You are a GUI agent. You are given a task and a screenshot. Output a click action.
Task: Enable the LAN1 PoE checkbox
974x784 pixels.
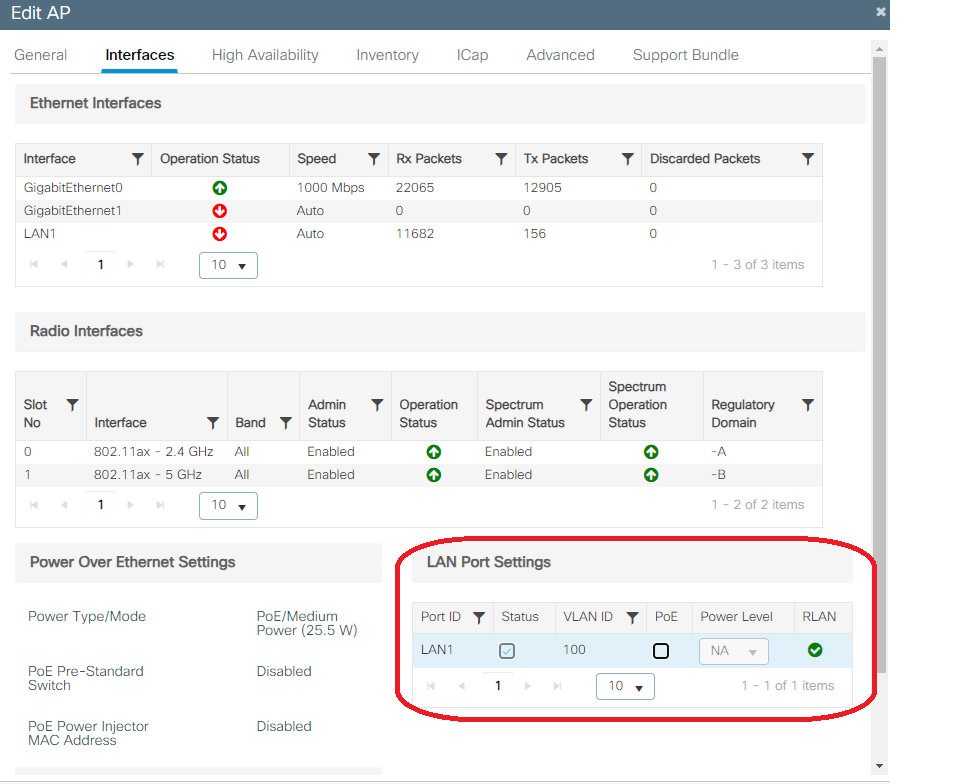661,651
